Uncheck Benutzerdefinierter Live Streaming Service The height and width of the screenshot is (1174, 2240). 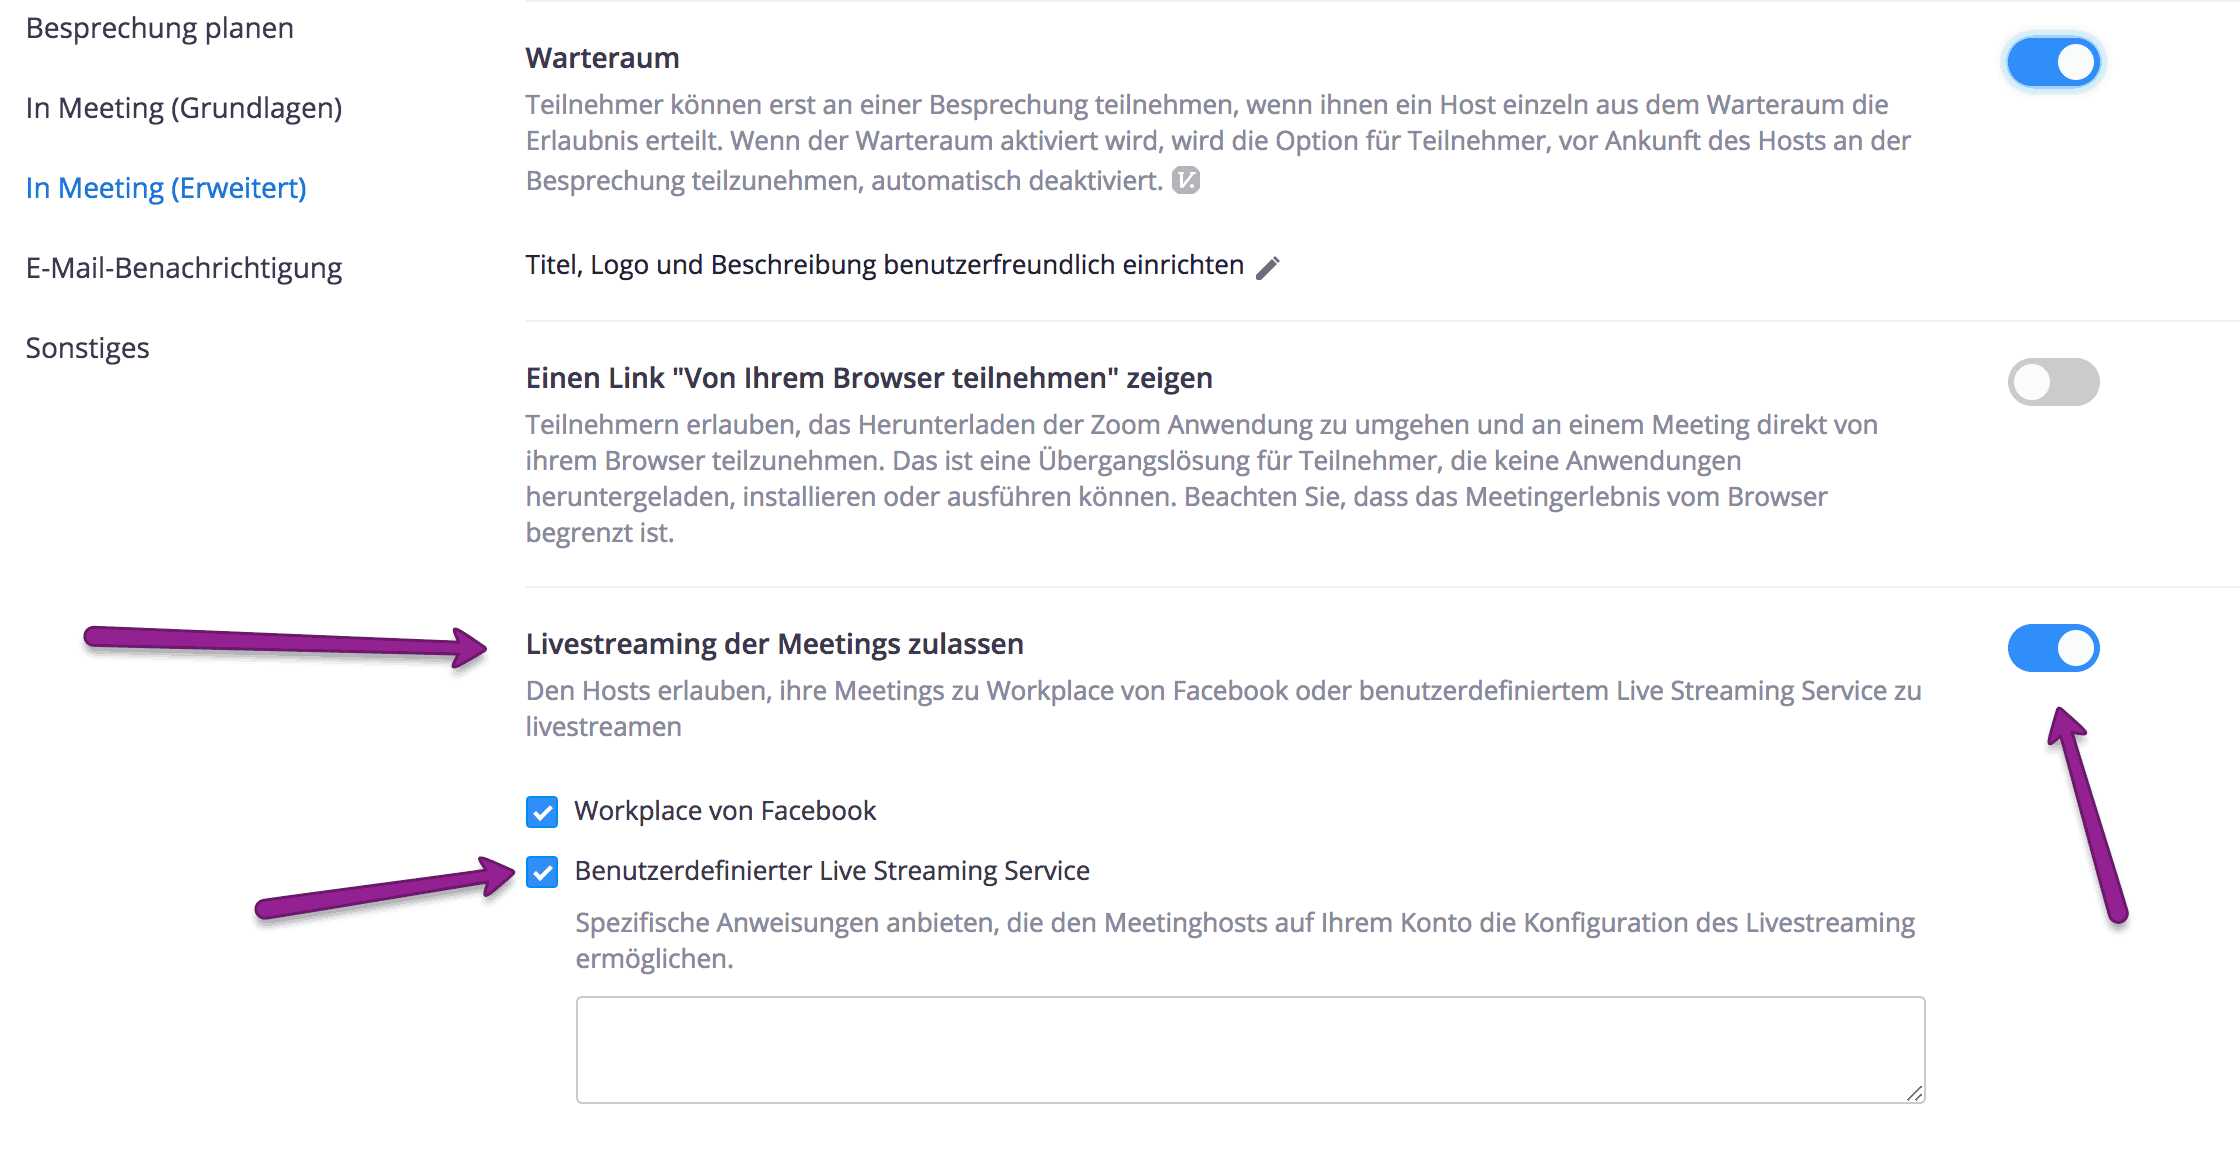541,872
